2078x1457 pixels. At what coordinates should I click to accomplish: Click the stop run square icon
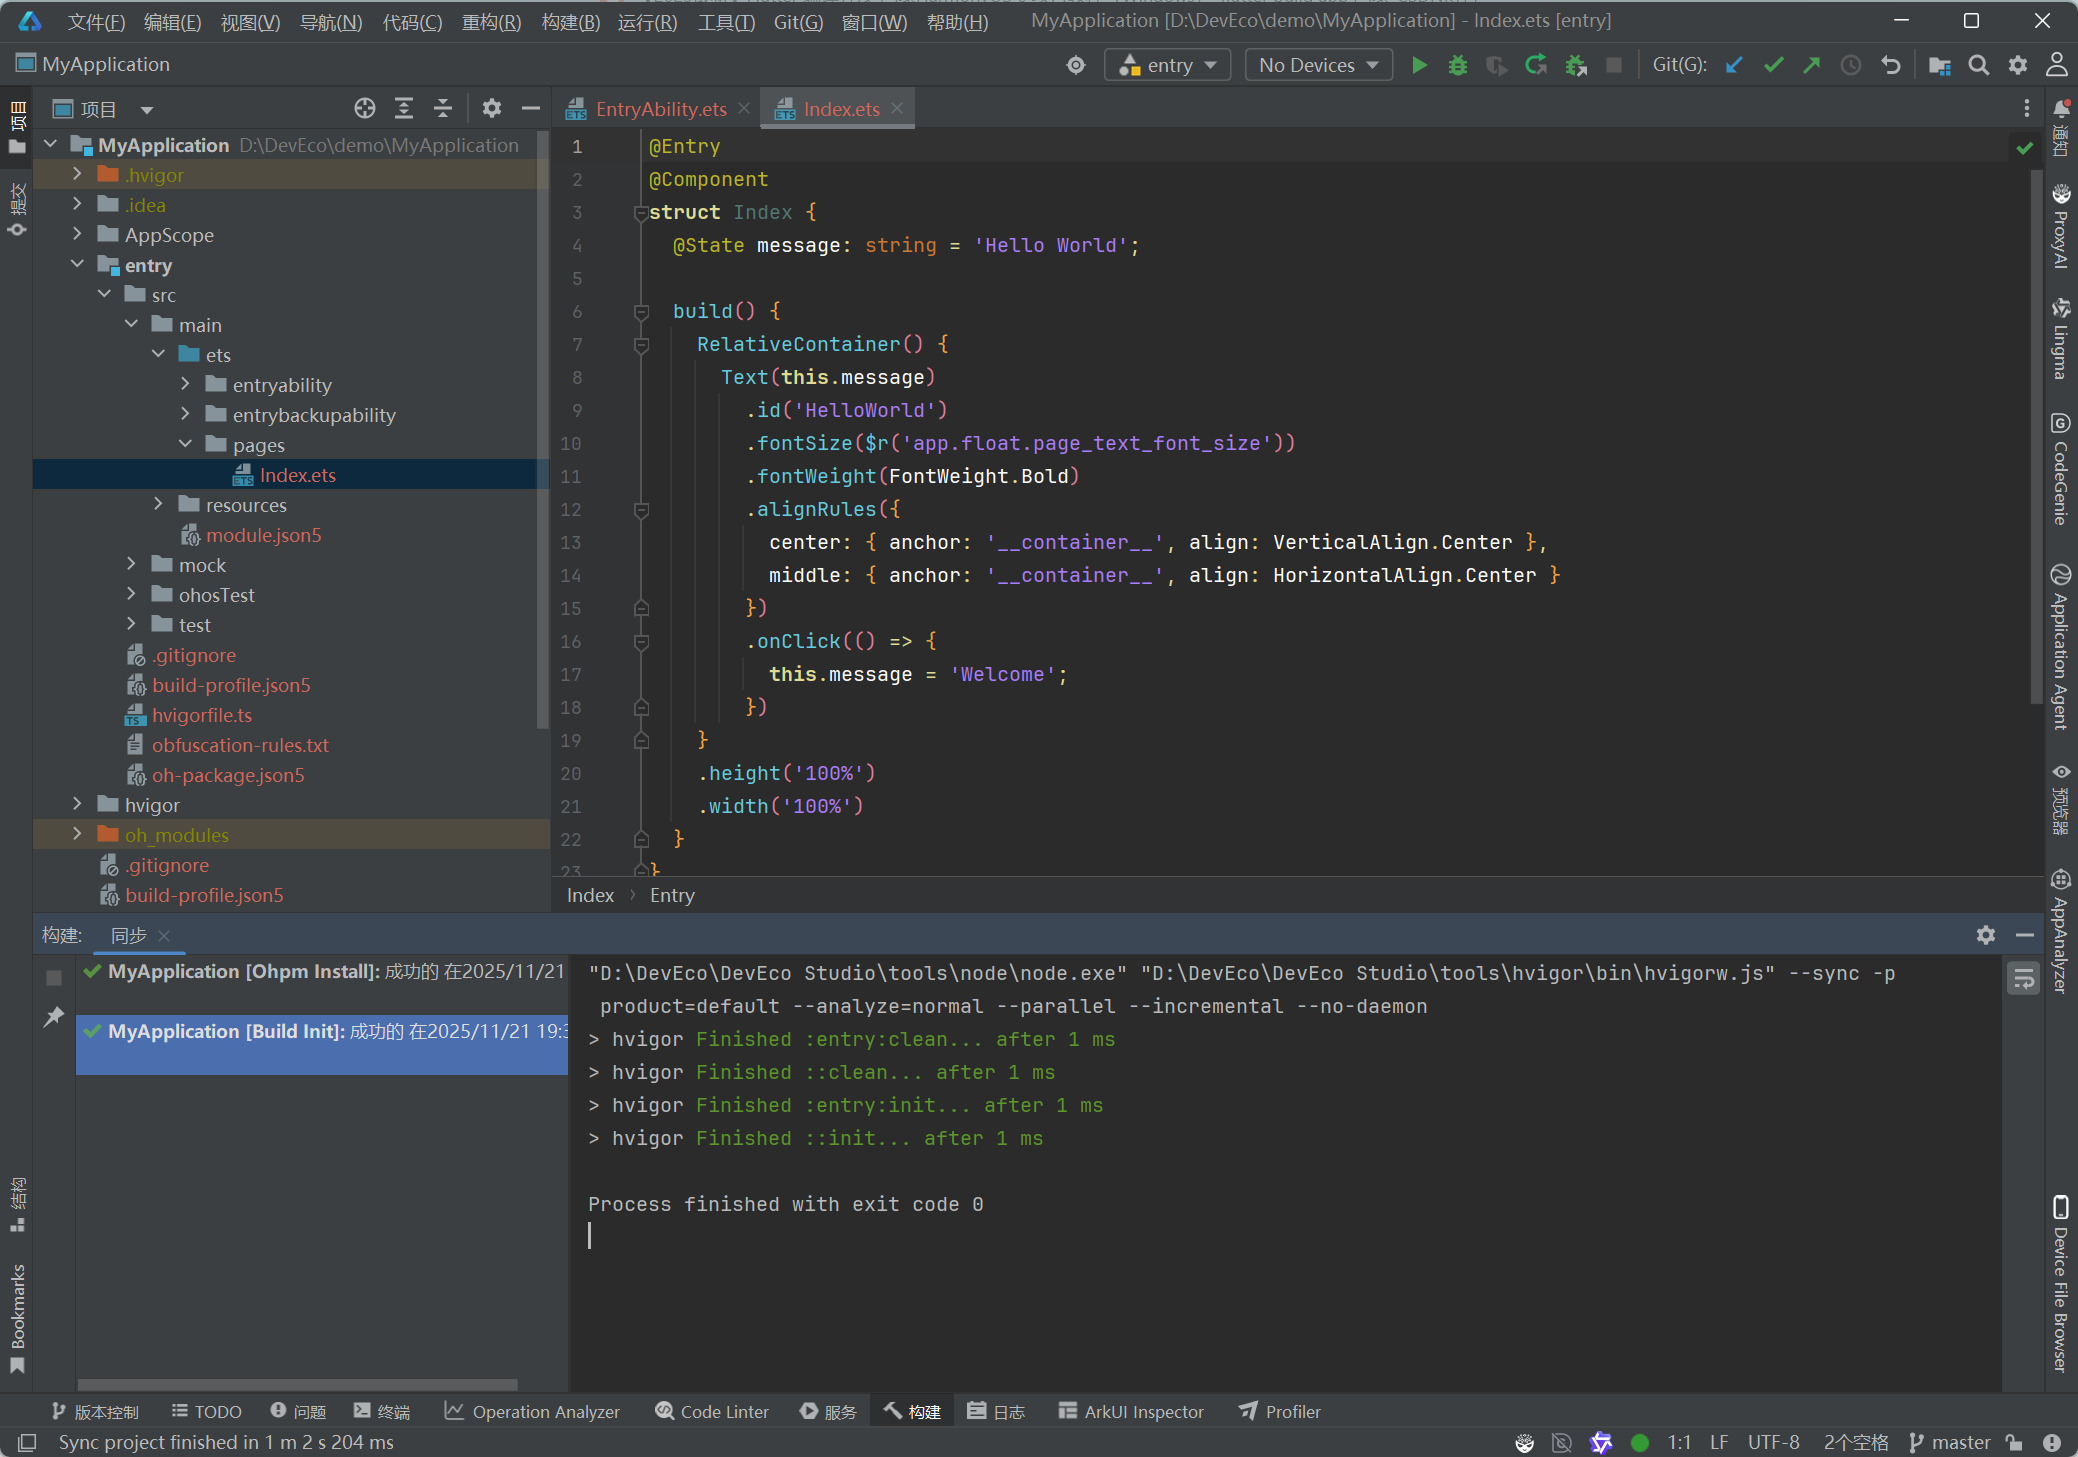[x=1614, y=65]
